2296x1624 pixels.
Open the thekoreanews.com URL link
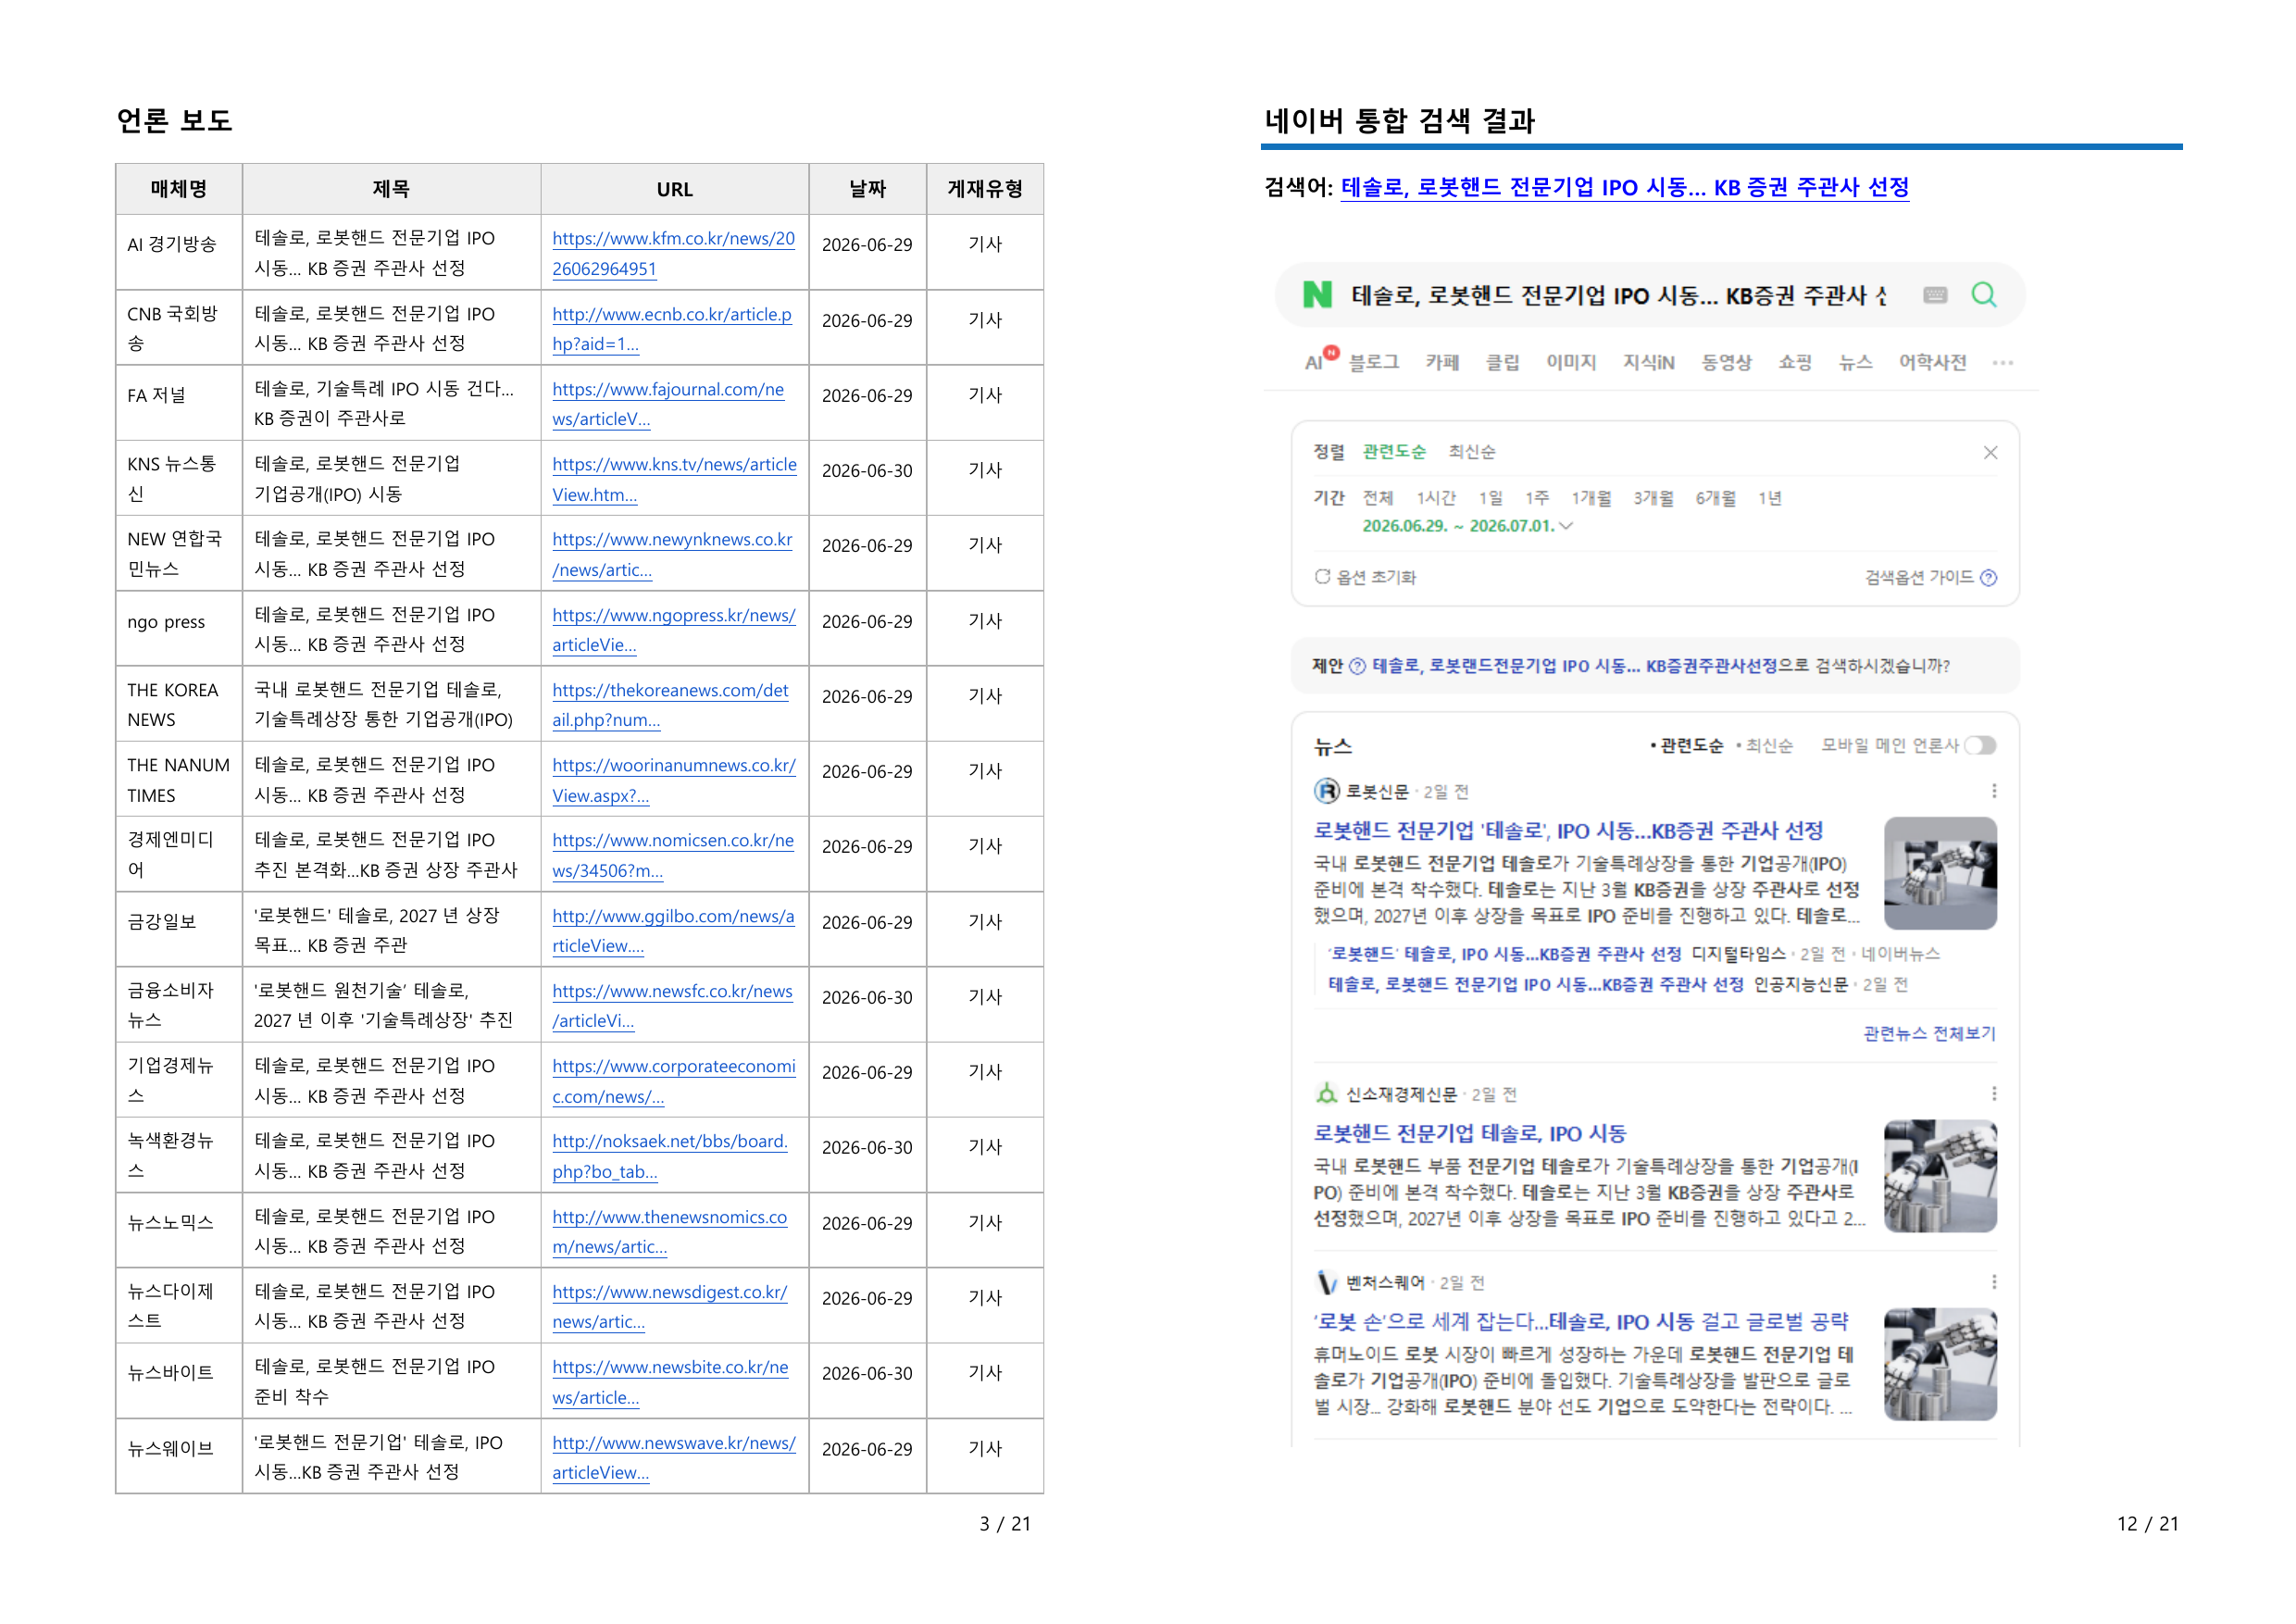[x=670, y=705]
